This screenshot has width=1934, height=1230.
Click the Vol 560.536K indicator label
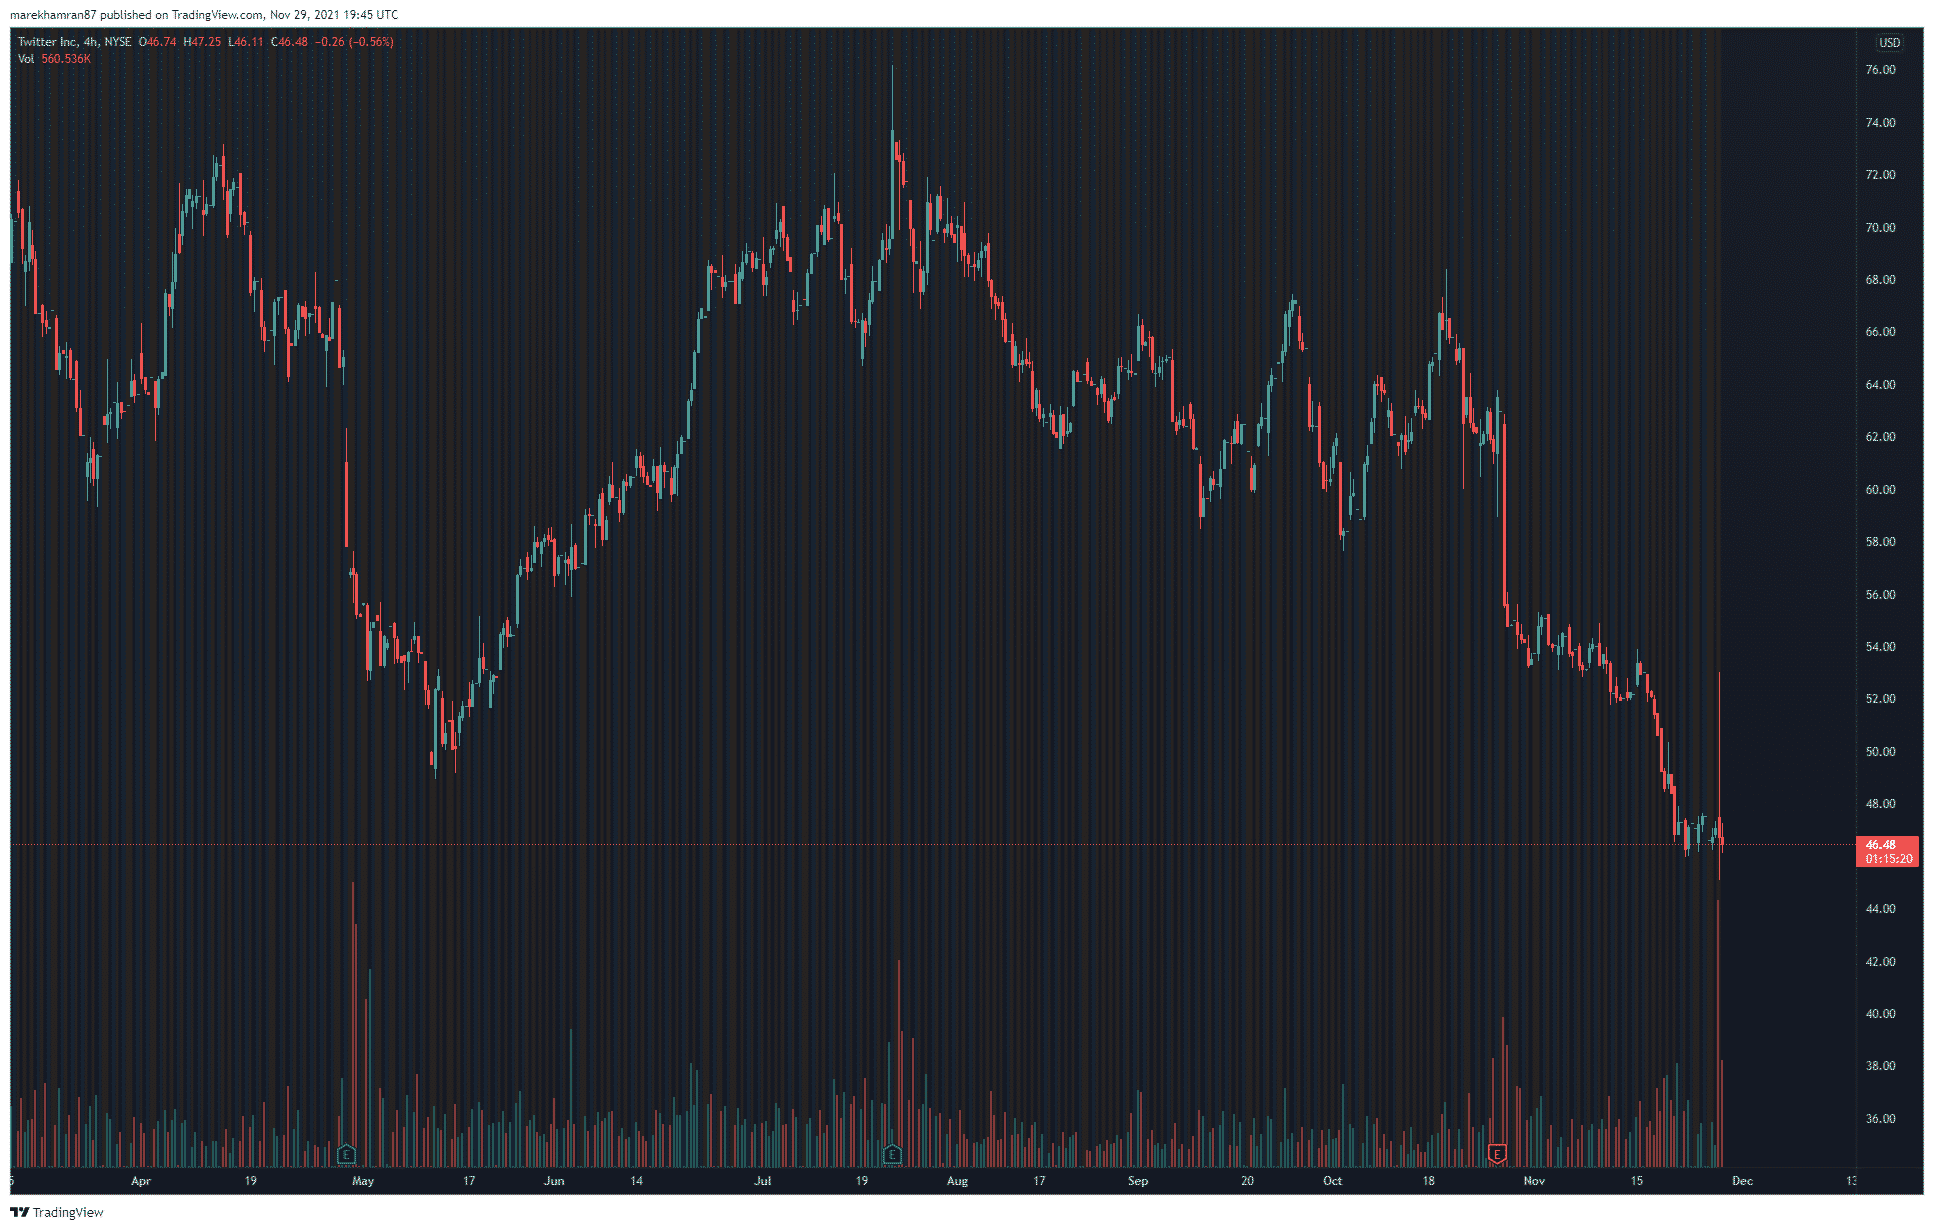pyautogui.click(x=54, y=59)
